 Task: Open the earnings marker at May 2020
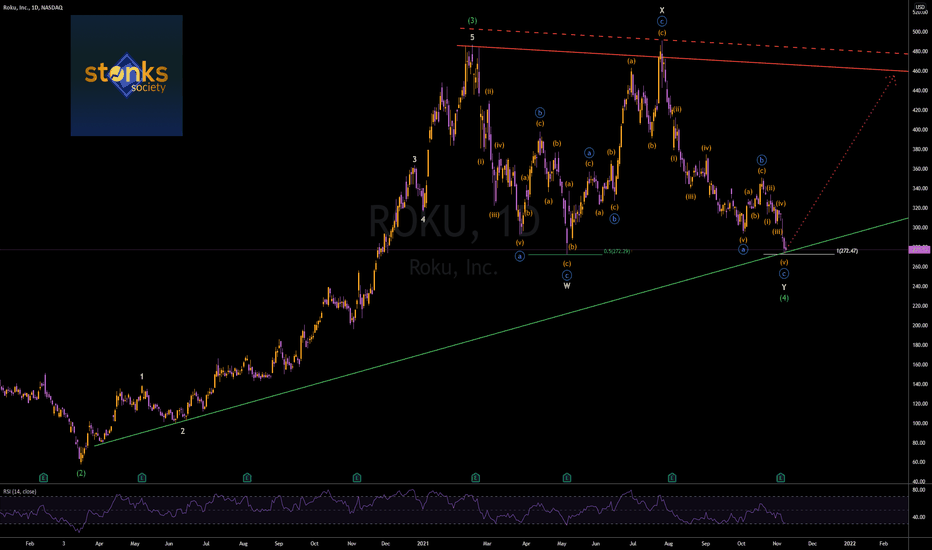(x=142, y=477)
